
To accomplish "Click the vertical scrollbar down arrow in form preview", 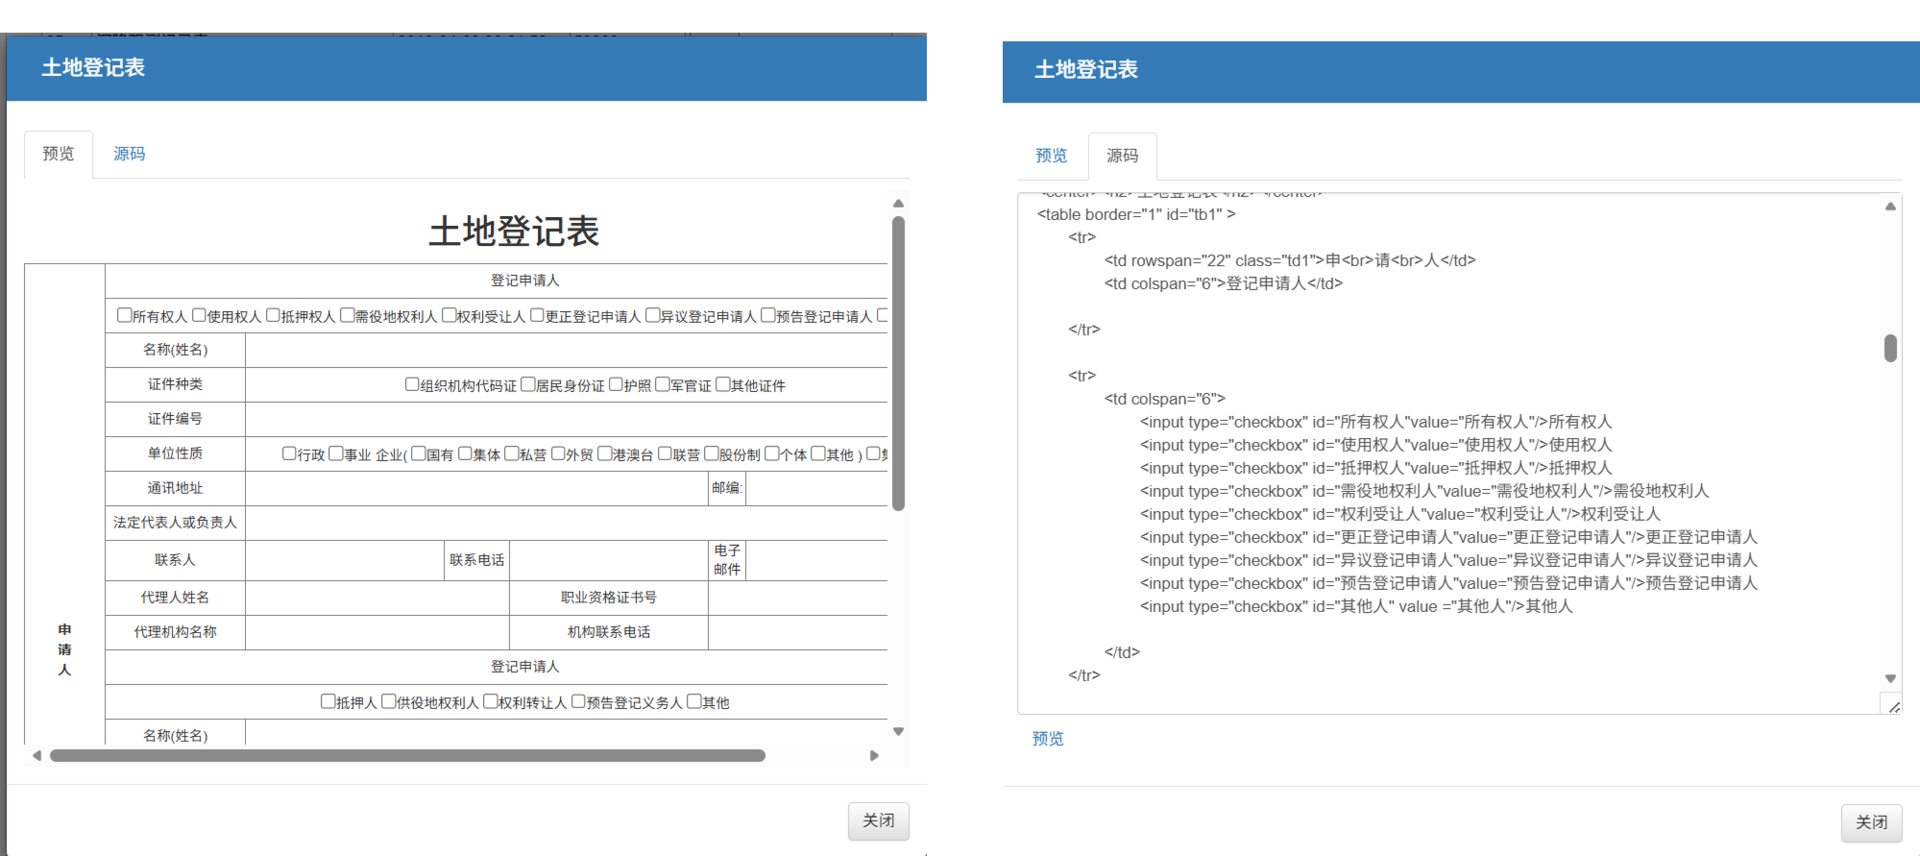I will (x=898, y=731).
